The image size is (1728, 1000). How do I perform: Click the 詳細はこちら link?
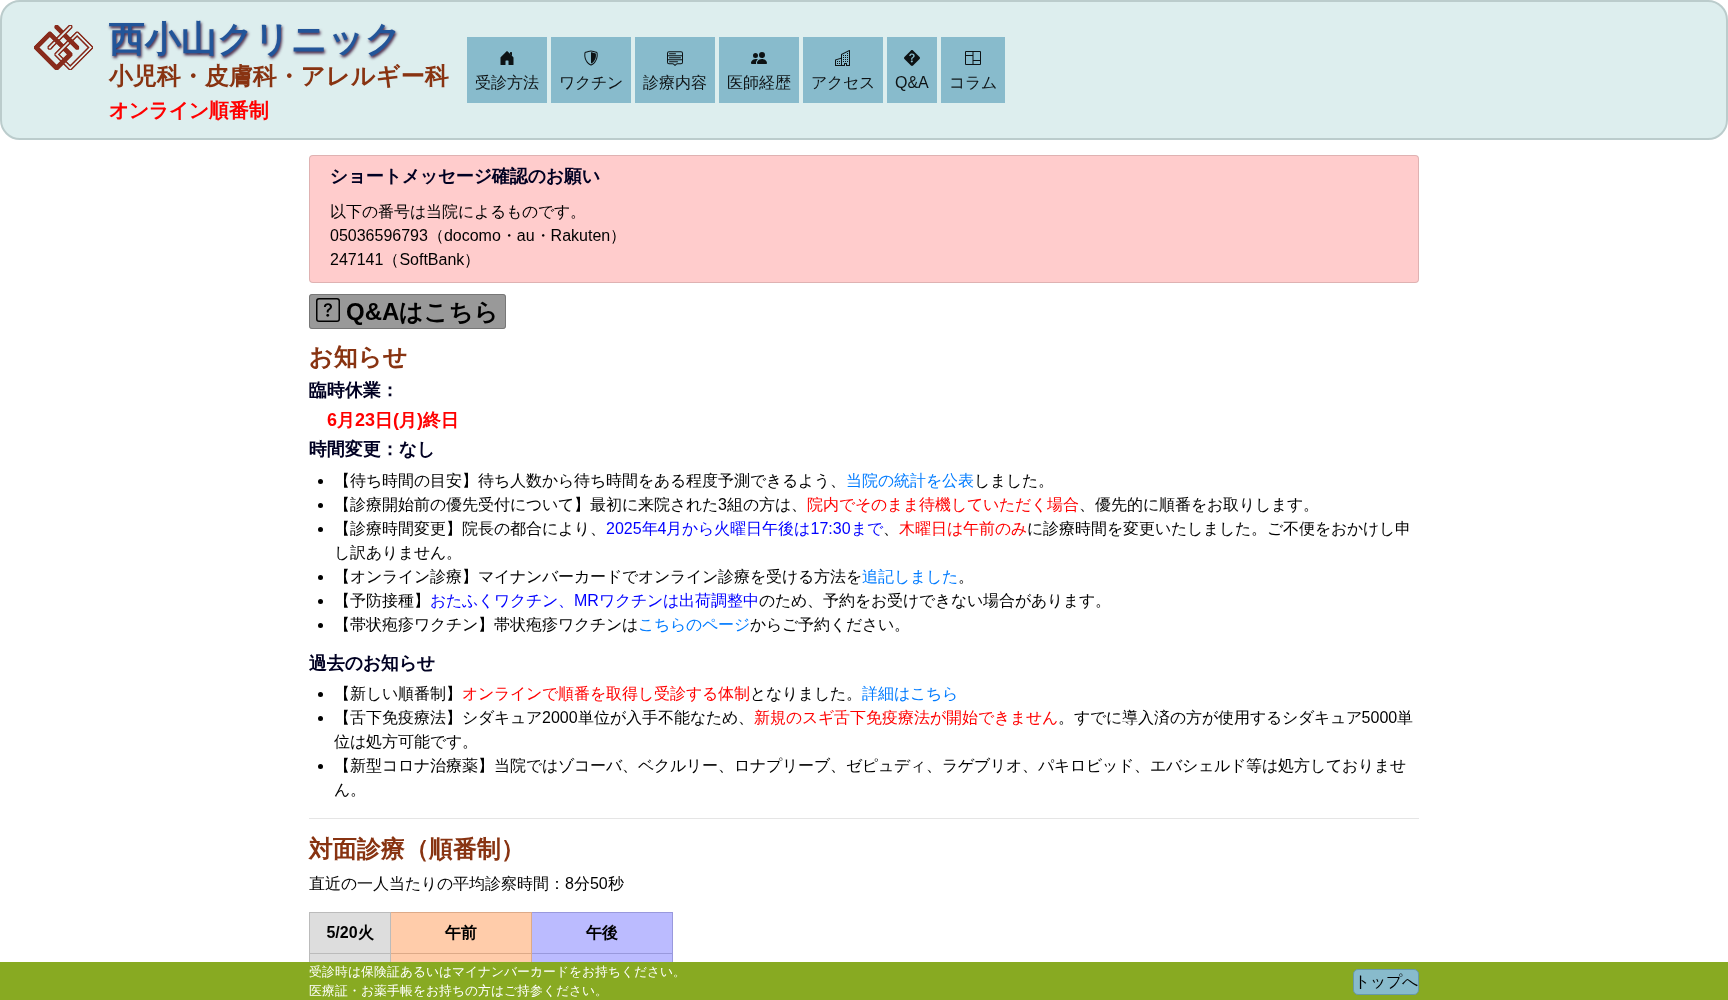click(x=910, y=694)
